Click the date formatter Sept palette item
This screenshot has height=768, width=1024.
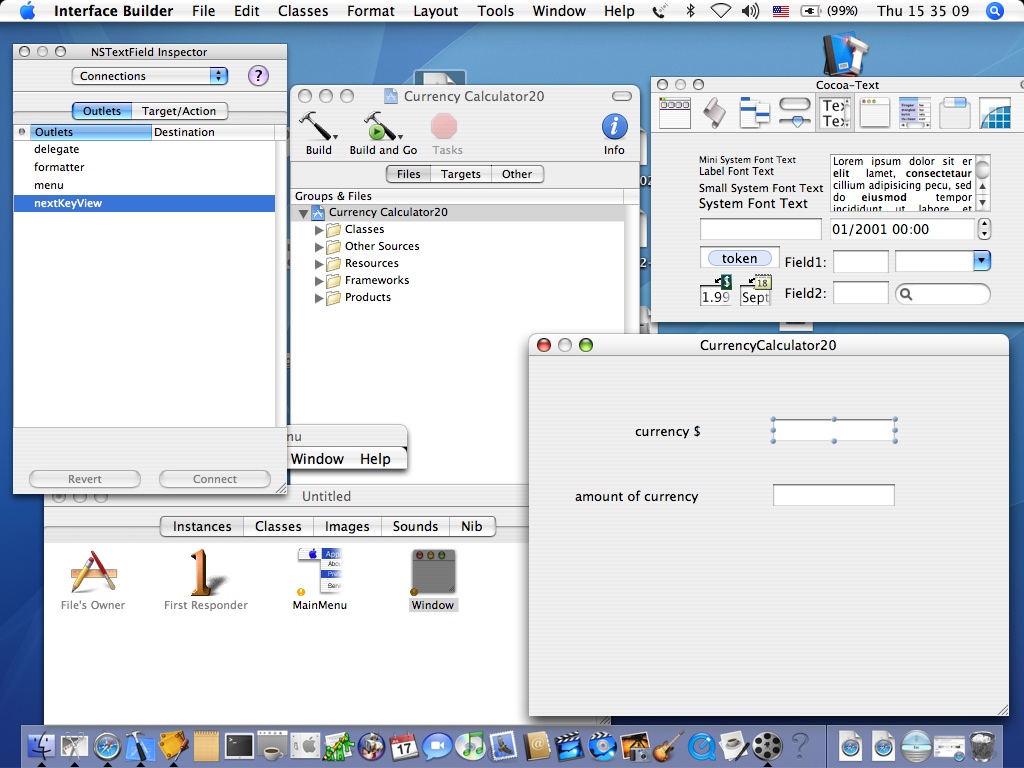point(756,290)
